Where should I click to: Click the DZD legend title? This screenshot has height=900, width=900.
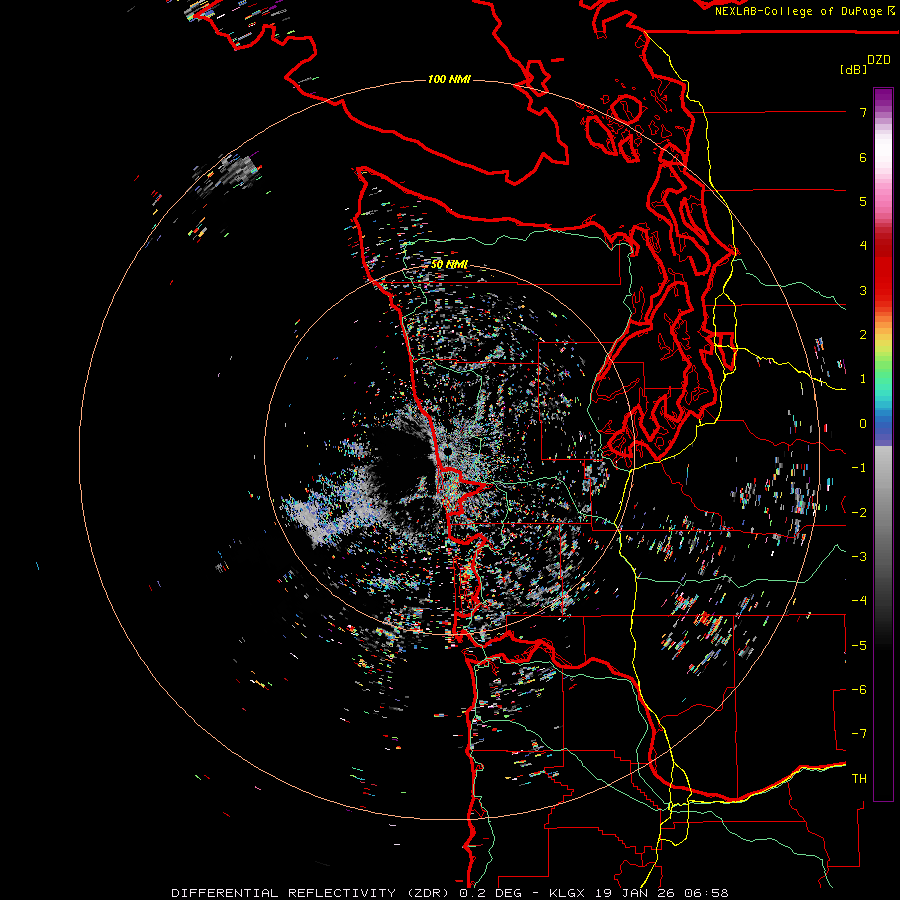pos(879,60)
